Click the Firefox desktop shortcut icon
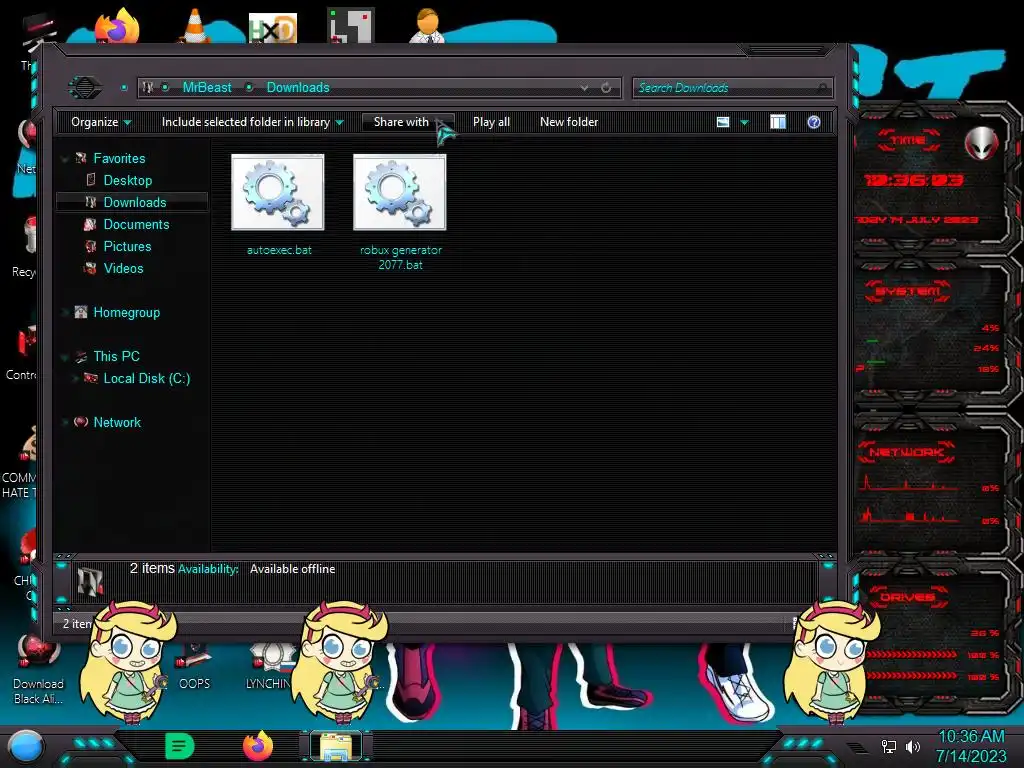Viewport: 1024px width, 768px height. 118,25
